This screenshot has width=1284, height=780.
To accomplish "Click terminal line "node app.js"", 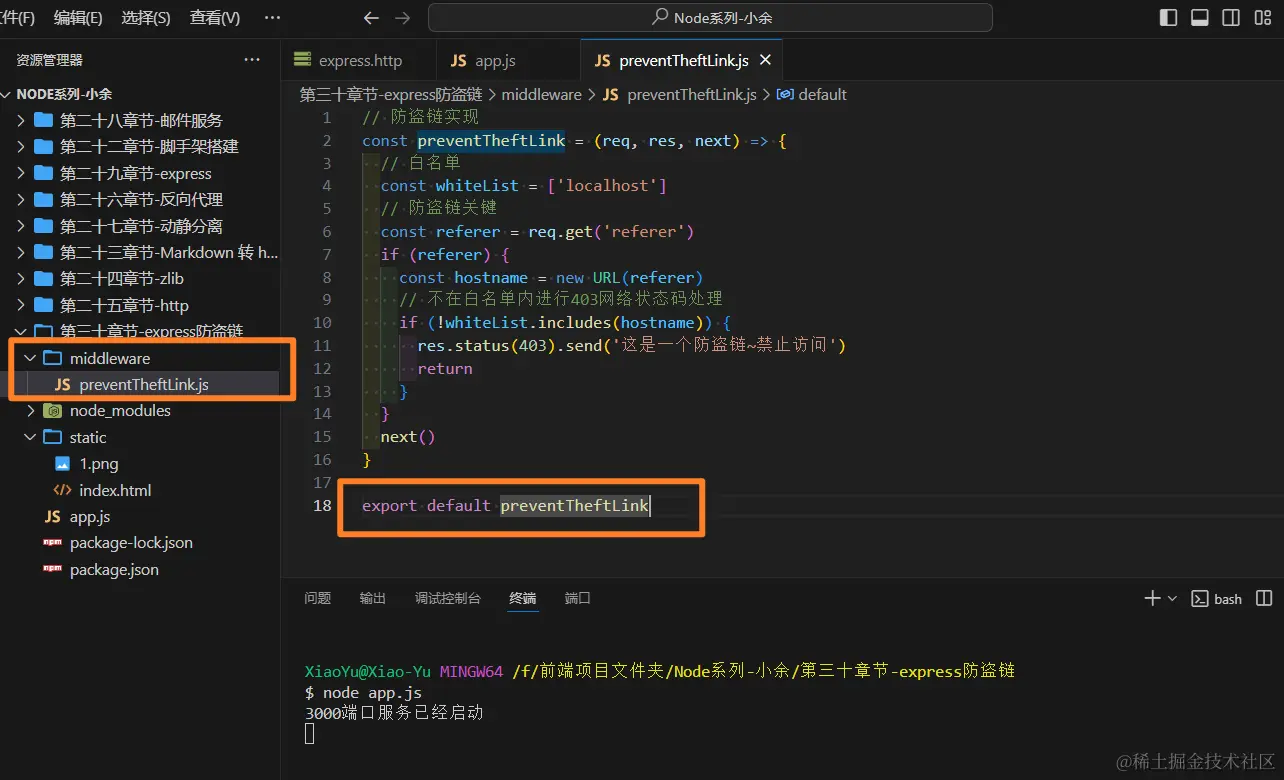I will coord(372,692).
